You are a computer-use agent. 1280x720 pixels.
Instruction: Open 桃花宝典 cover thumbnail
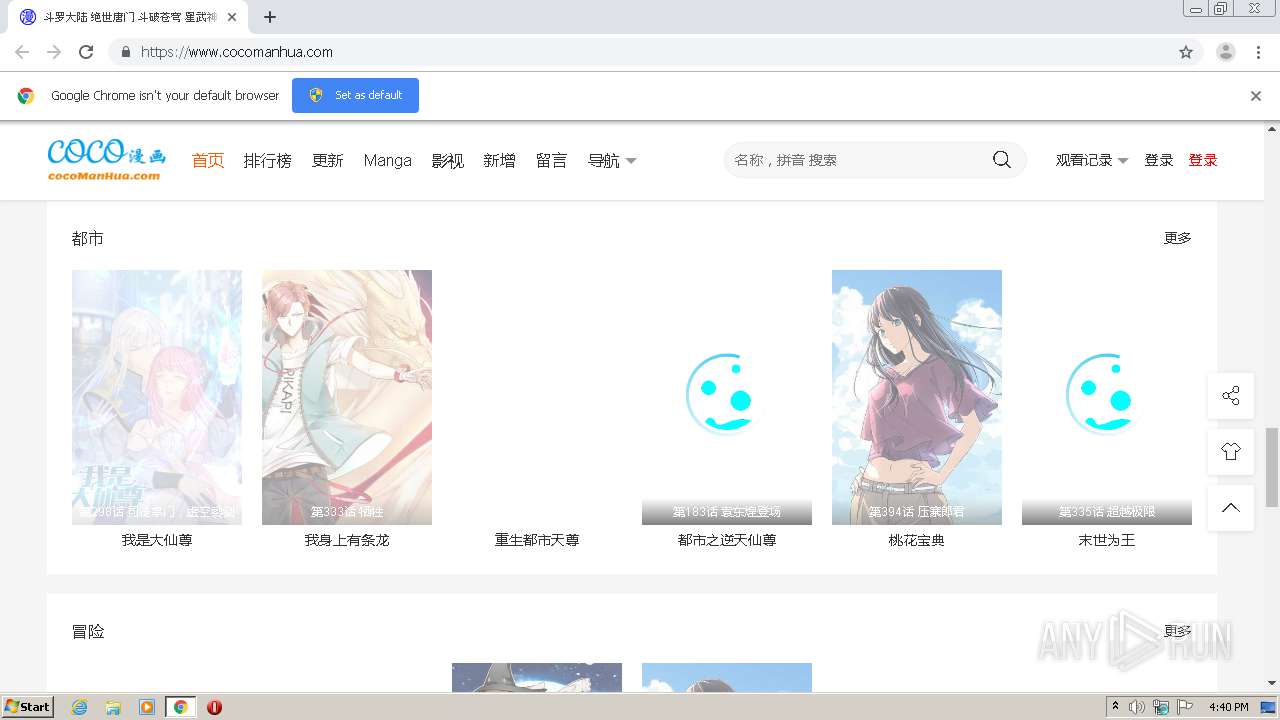(917, 397)
